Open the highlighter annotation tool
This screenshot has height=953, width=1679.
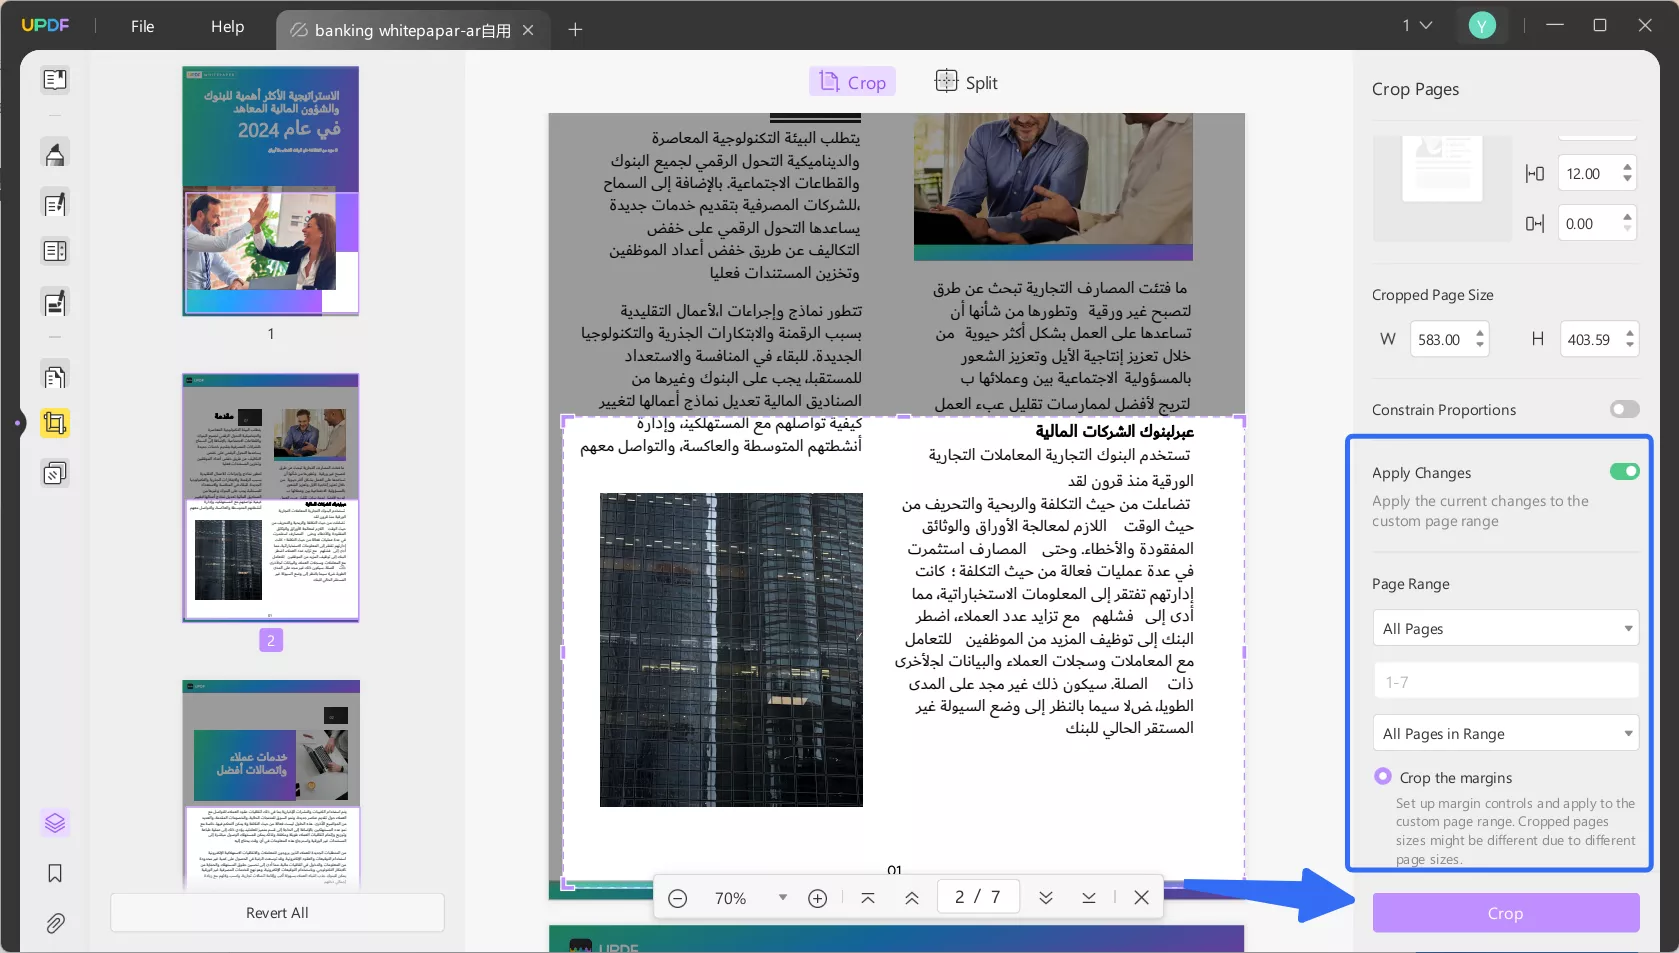(x=55, y=153)
